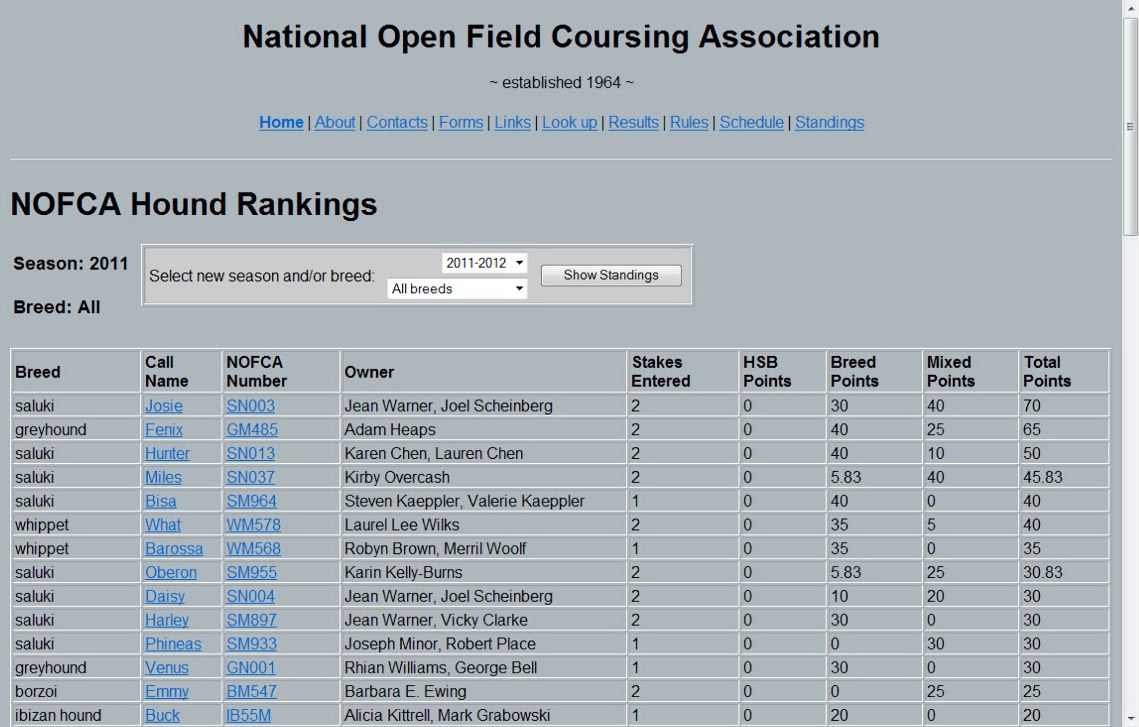The image size is (1139, 727).
Task: Select owner text Kirby Overcash
Action: (397, 478)
